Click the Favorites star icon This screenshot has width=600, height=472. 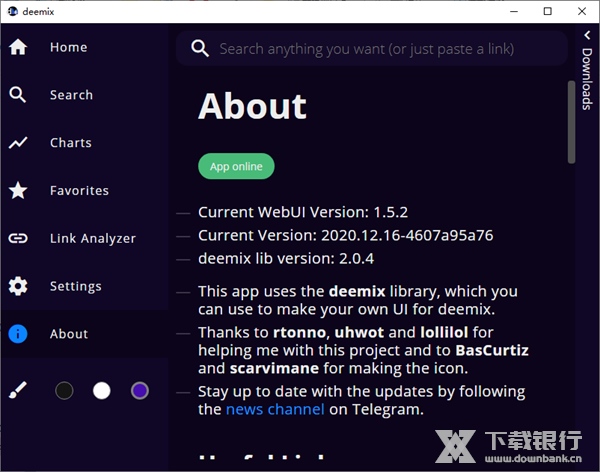[x=18, y=190]
